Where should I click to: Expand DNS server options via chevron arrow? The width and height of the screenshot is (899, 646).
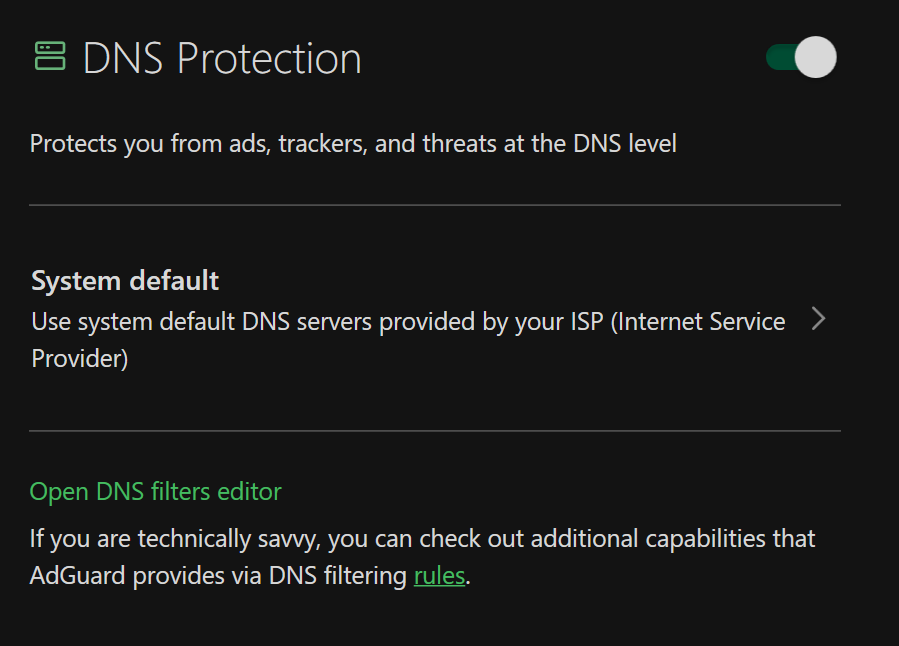818,319
